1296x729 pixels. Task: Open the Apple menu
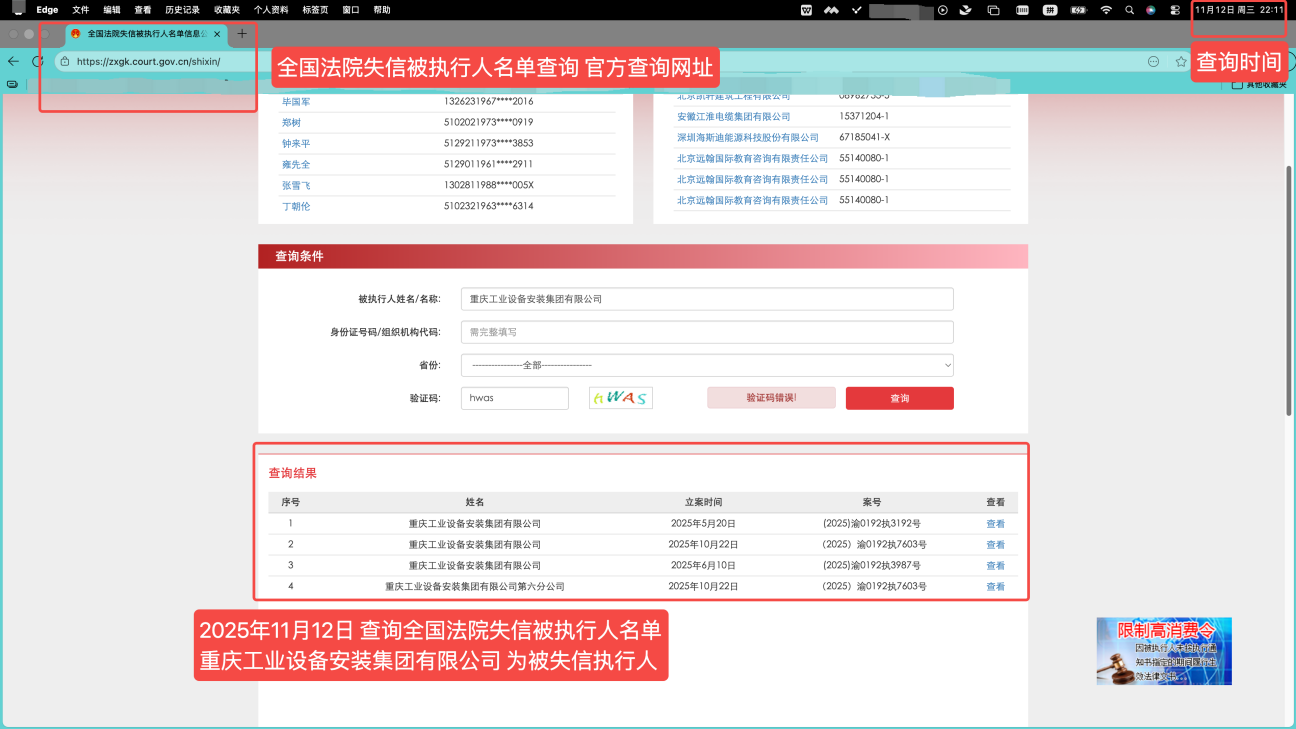coord(18,9)
